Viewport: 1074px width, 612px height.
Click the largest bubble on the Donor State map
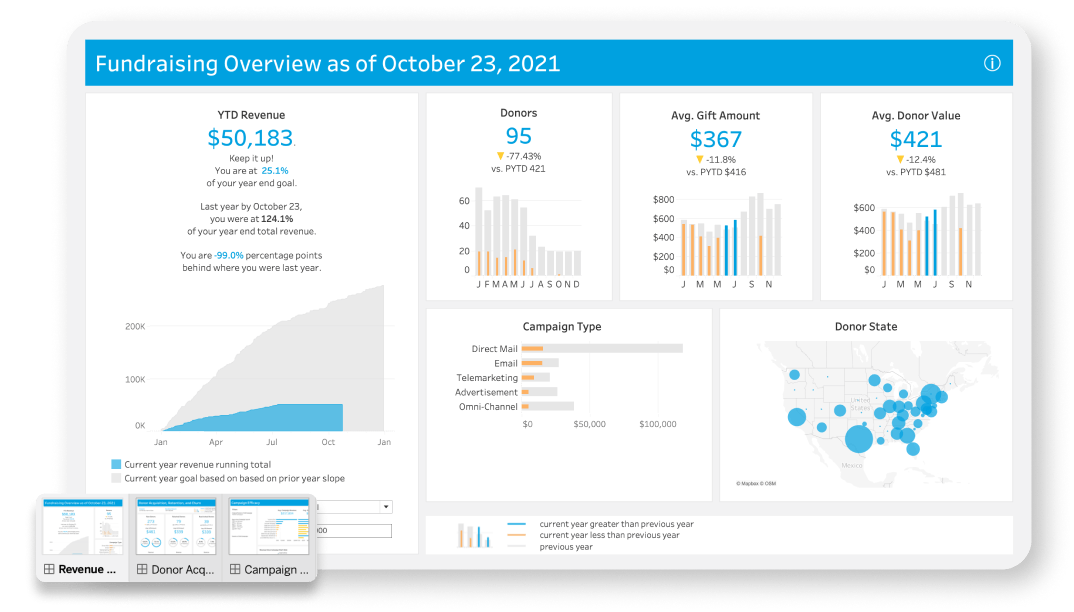point(858,439)
